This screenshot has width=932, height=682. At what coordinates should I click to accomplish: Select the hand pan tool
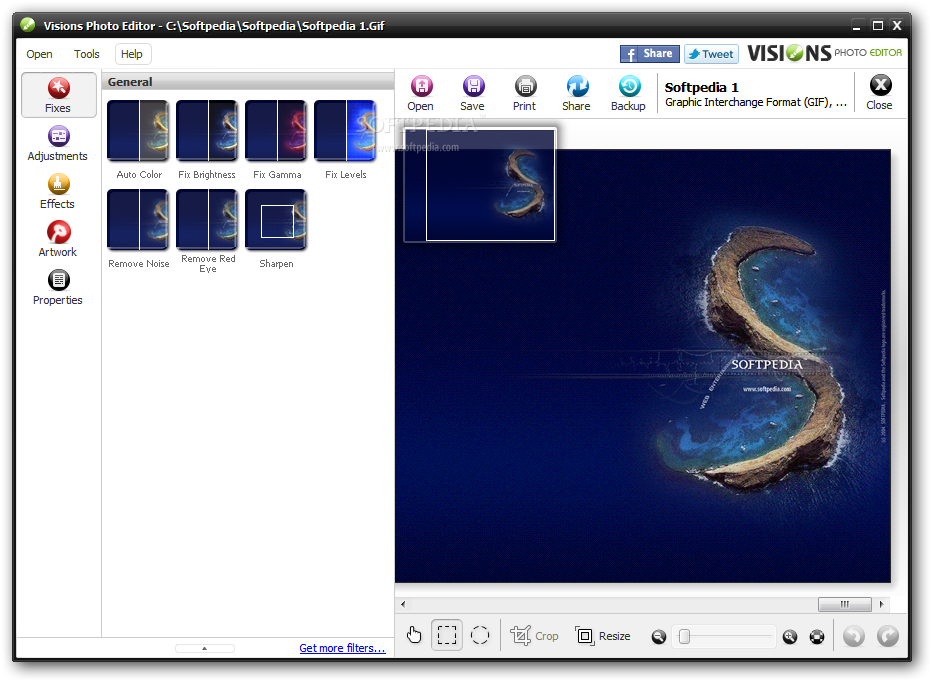pyautogui.click(x=414, y=636)
